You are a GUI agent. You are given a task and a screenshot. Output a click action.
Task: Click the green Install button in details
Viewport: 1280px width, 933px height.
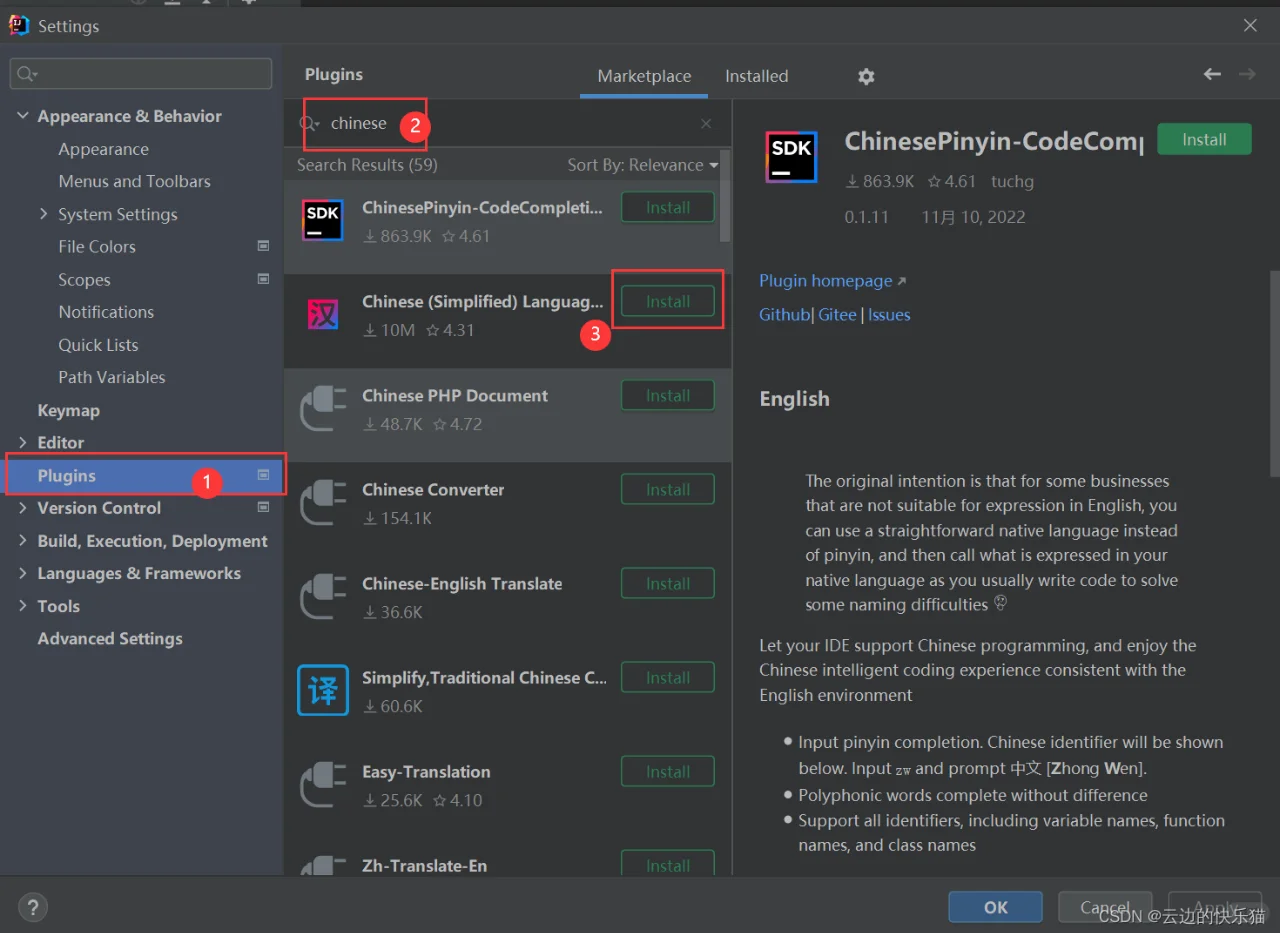click(1204, 140)
